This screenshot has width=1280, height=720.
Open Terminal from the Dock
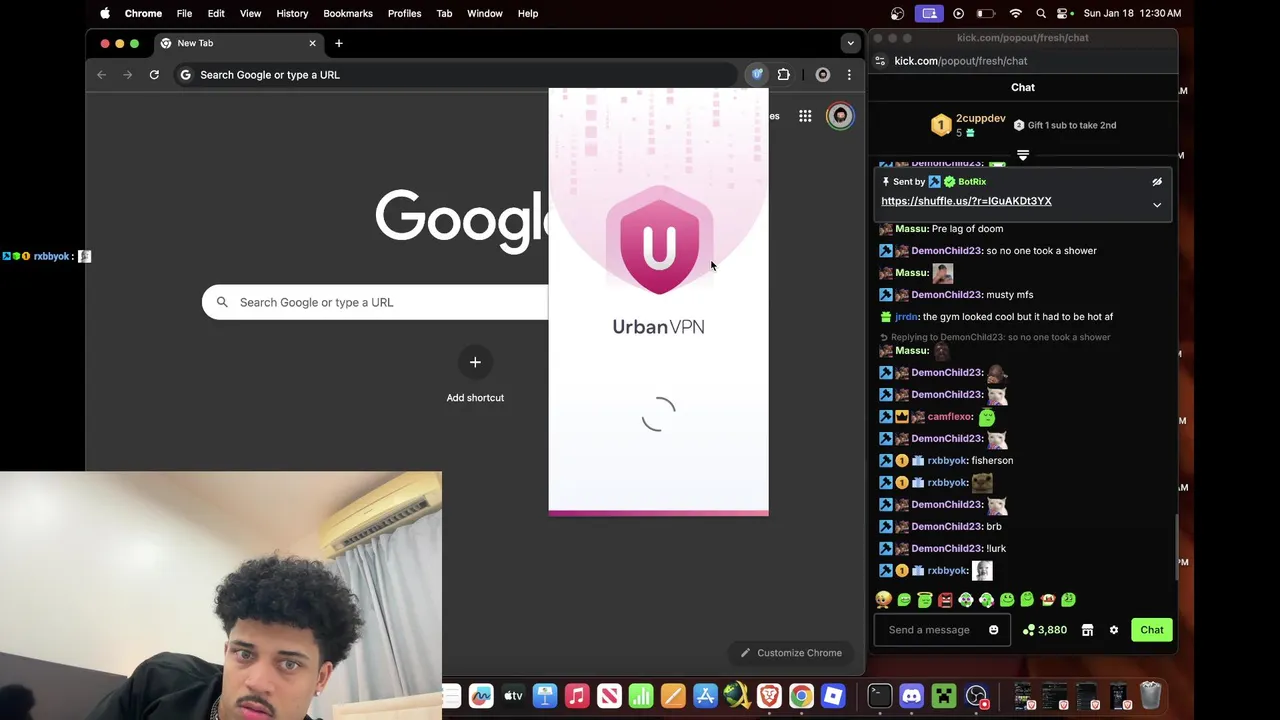[879, 696]
